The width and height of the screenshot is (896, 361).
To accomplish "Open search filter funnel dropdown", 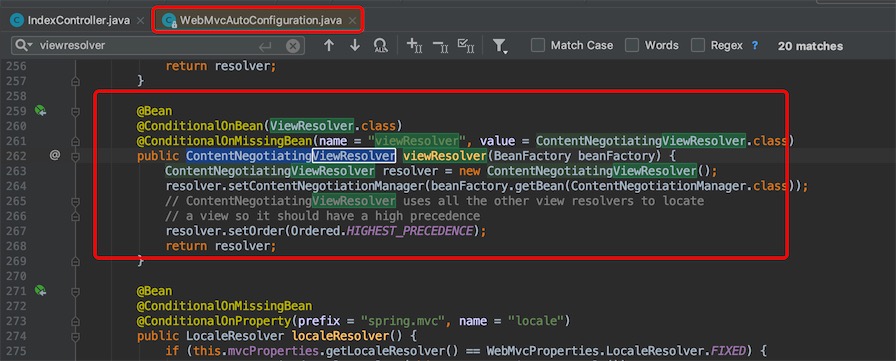I will coord(501,46).
